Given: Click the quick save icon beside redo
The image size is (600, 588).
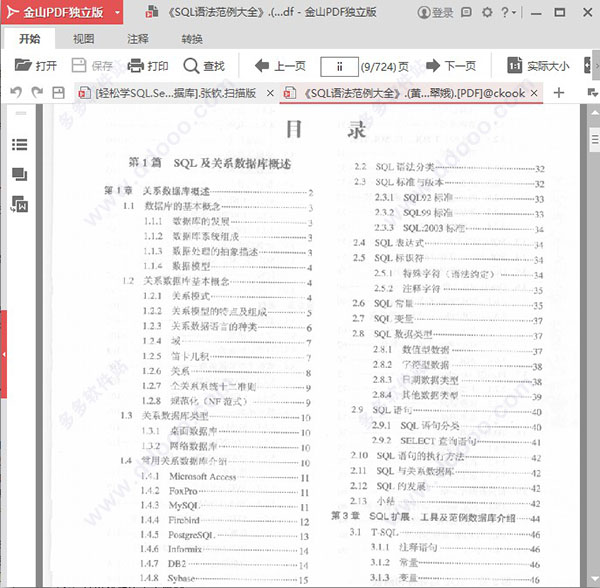Looking at the screenshot, I should (x=58, y=93).
